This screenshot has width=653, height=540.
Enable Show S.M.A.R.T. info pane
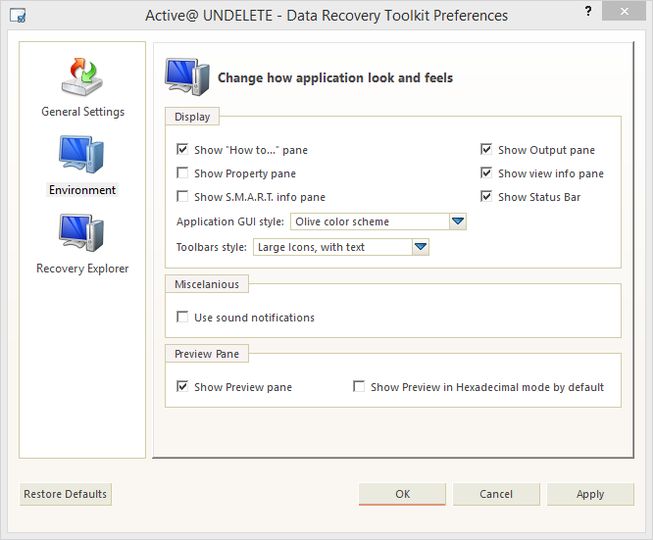[182, 196]
